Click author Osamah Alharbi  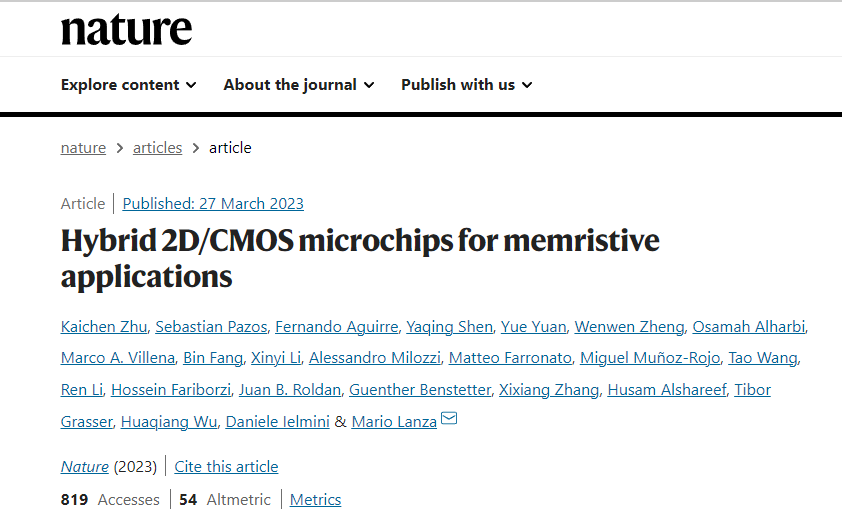749,326
